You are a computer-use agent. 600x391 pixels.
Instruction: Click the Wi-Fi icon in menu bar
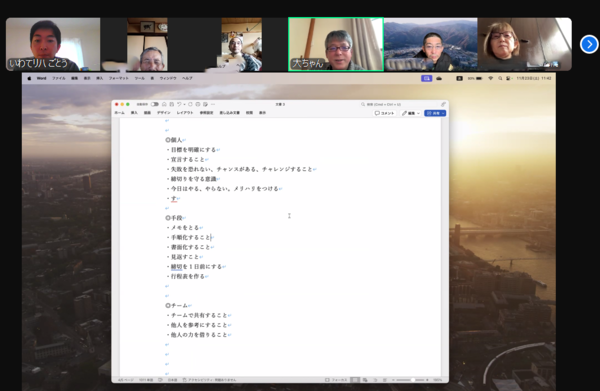click(491, 78)
